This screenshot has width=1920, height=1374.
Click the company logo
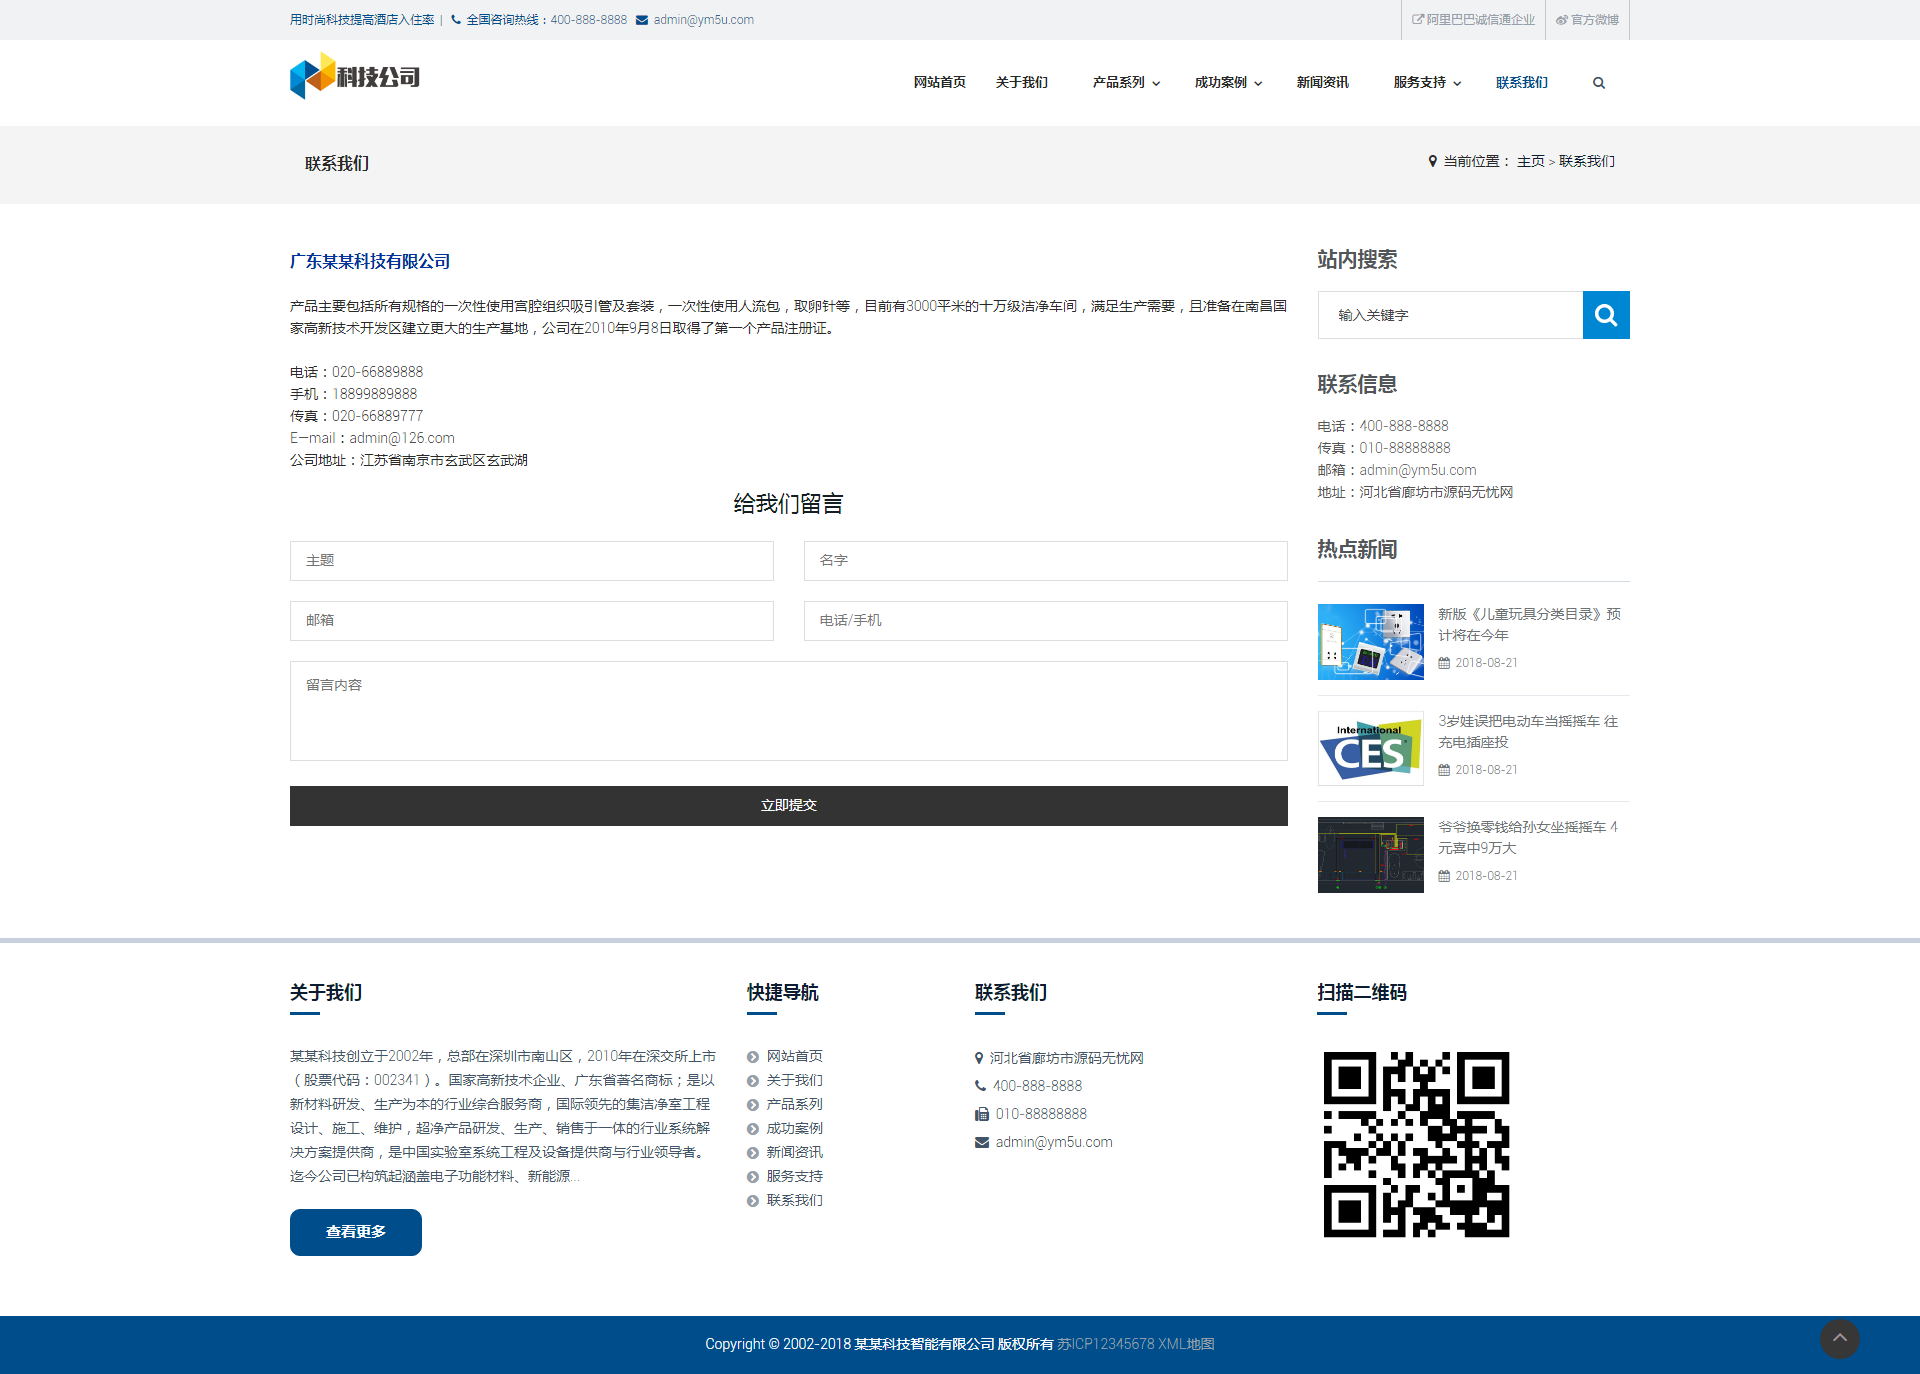pyautogui.click(x=355, y=76)
